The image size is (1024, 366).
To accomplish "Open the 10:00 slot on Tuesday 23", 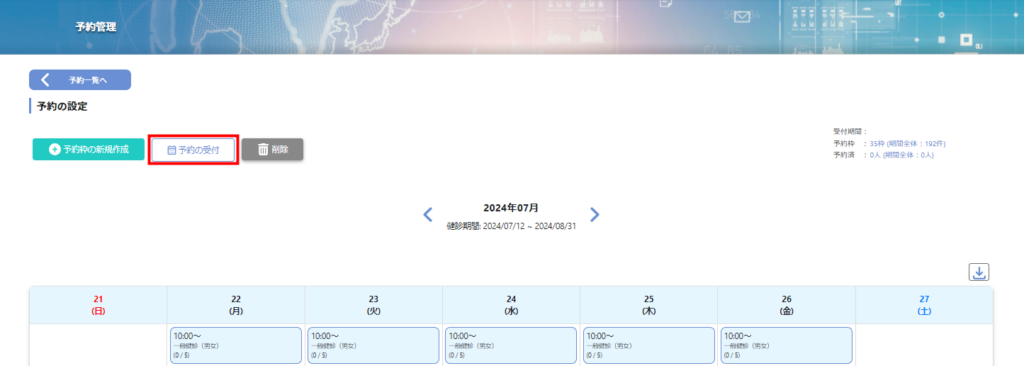I will tap(374, 345).
